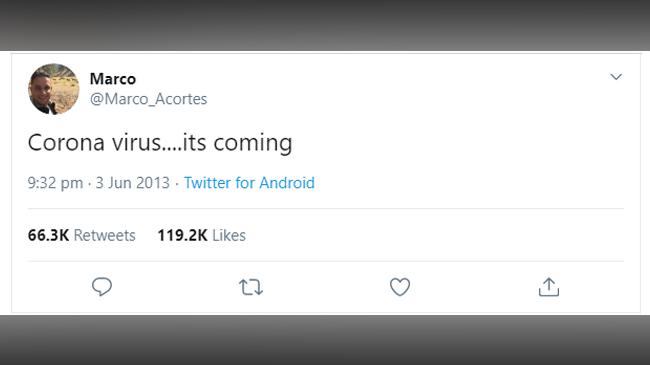650x365 pixels.
Task: Like the tweet with the heart icon
Action: [x=400, y=287]
